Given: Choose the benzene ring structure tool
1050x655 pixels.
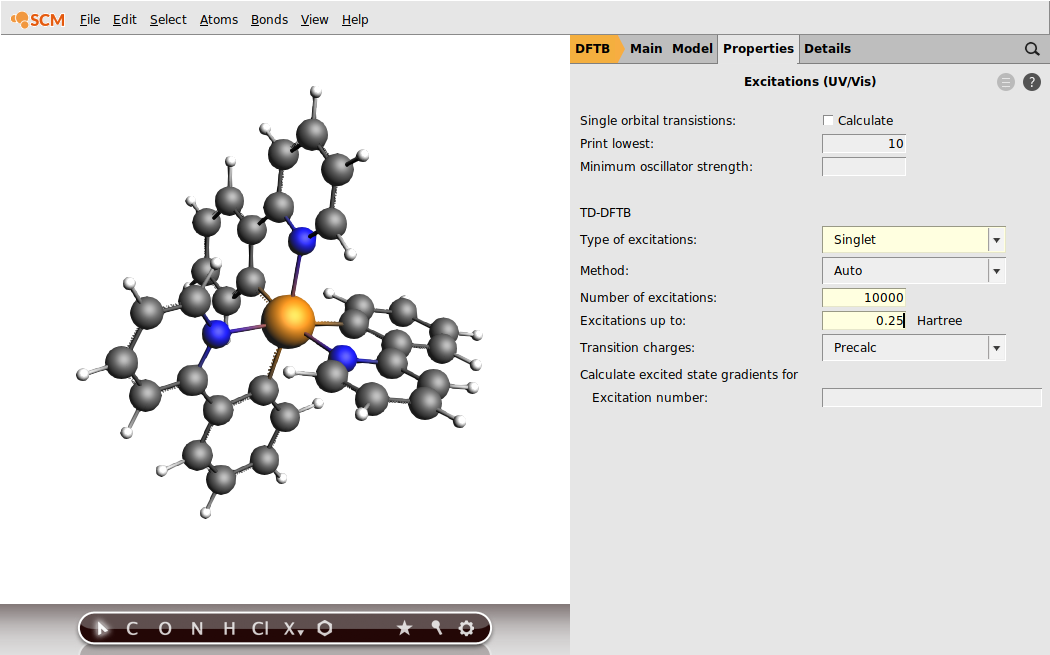Looking at the screenshot, I should tap(325, 628).
